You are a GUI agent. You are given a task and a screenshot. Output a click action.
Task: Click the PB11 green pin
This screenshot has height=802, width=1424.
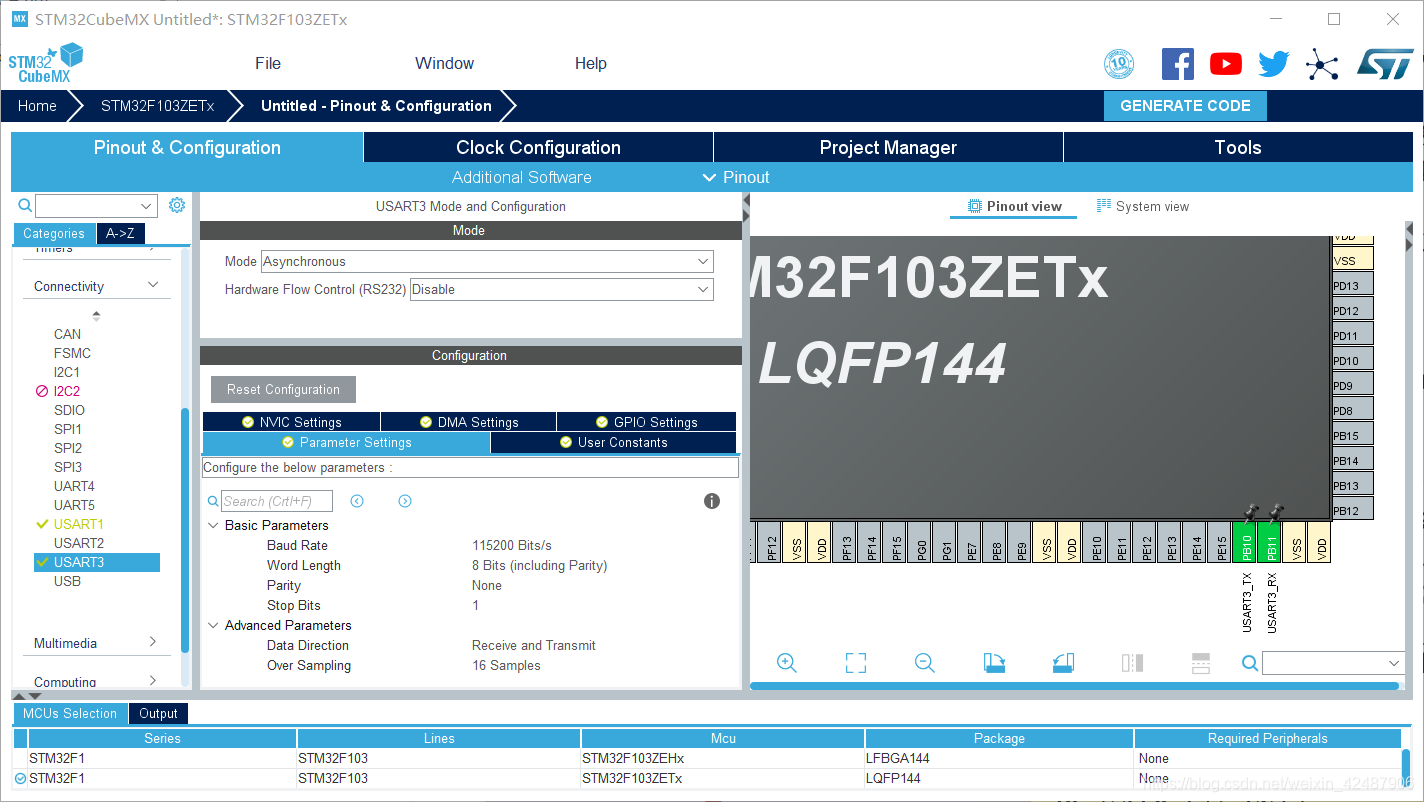[1271, 542]
